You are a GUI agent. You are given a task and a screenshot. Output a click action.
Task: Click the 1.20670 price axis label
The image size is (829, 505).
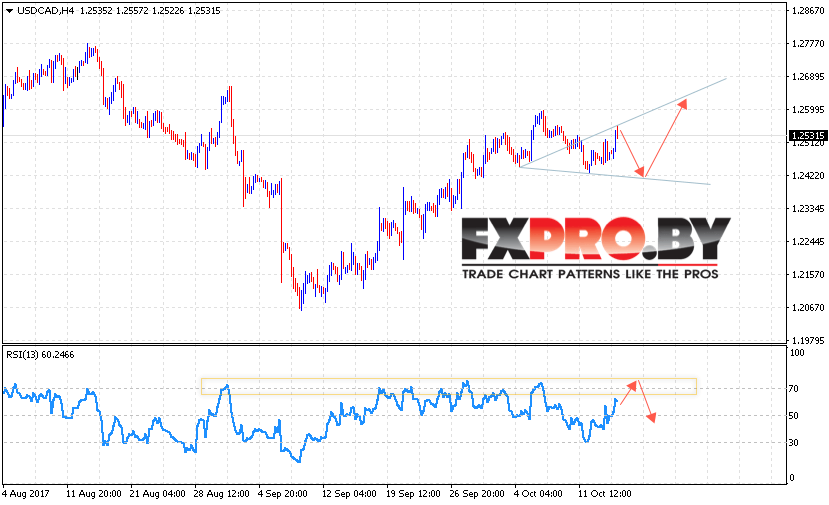point(808,308)
